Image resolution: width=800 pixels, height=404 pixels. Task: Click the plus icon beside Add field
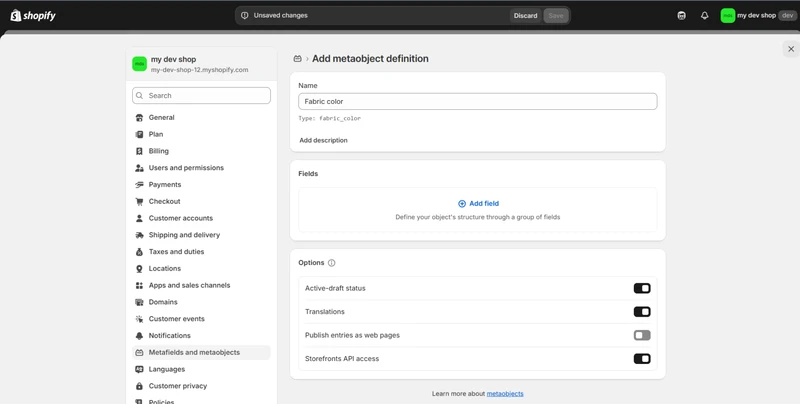pyautogui.click(x=462, y=204)
